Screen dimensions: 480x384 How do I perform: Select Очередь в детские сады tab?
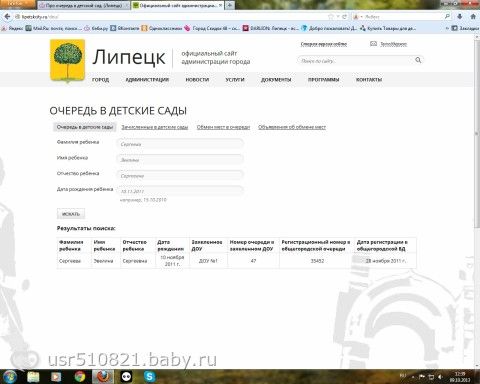[x=85, y=127]
